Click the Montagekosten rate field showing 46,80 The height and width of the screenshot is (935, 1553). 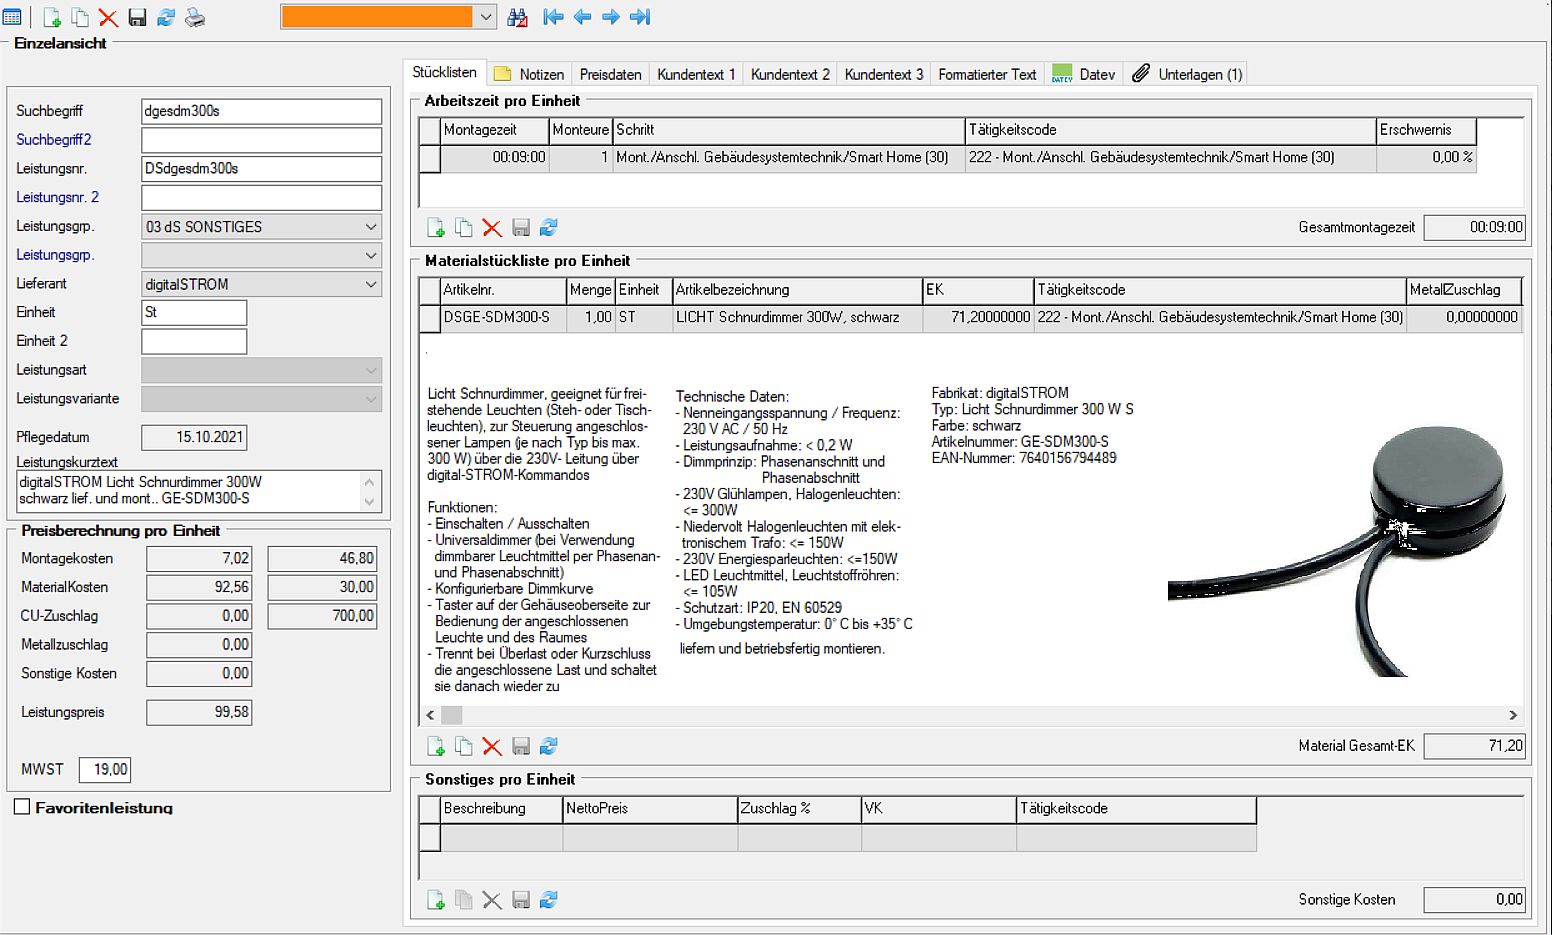point(322,558)
